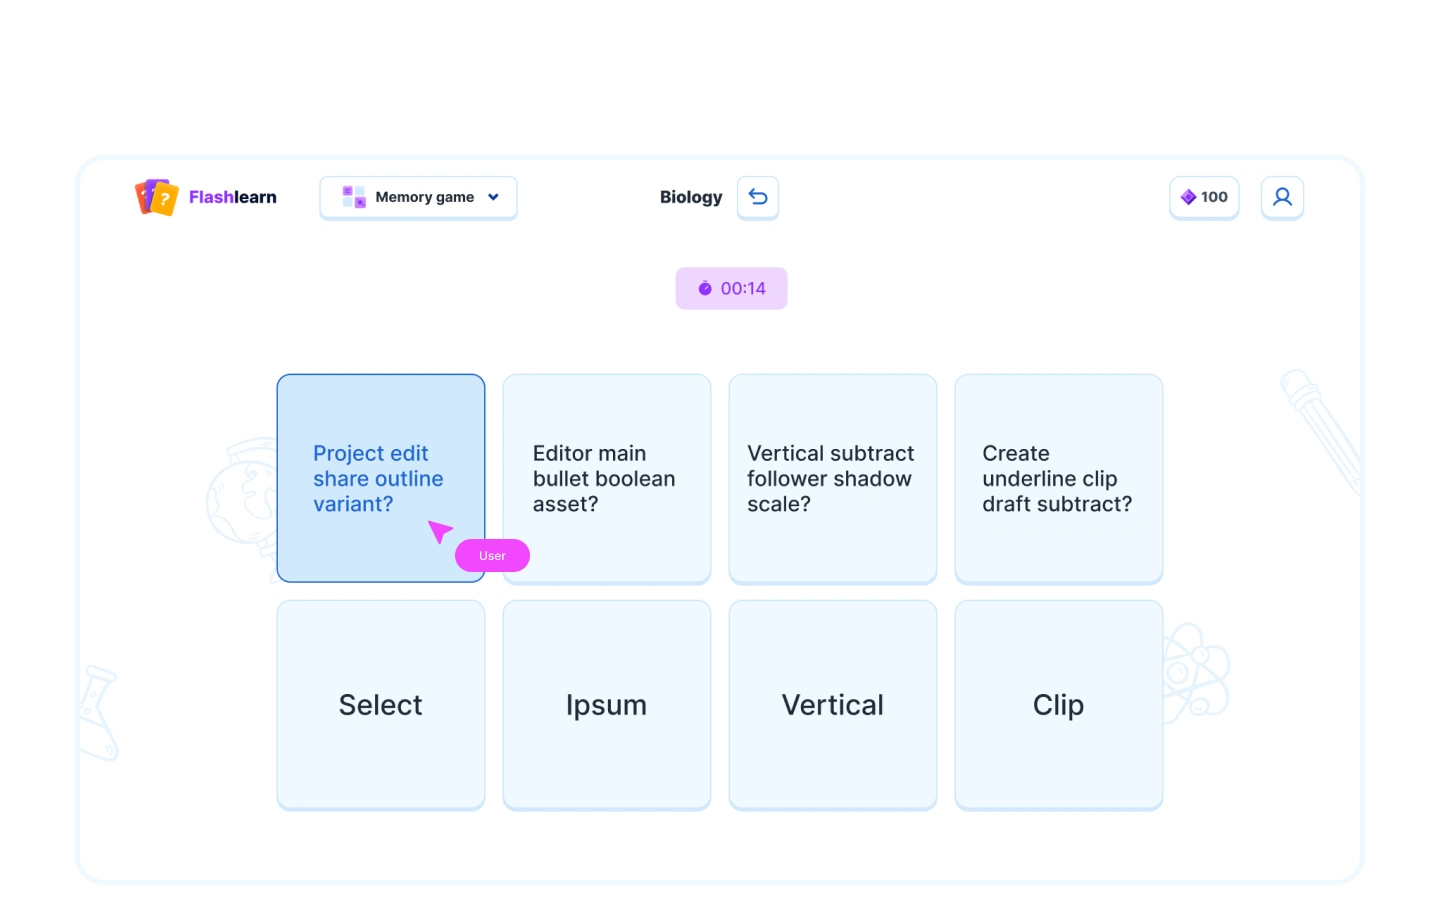Click the back arrow button beside Biology

pyautogui.click(x=758, y=197)
